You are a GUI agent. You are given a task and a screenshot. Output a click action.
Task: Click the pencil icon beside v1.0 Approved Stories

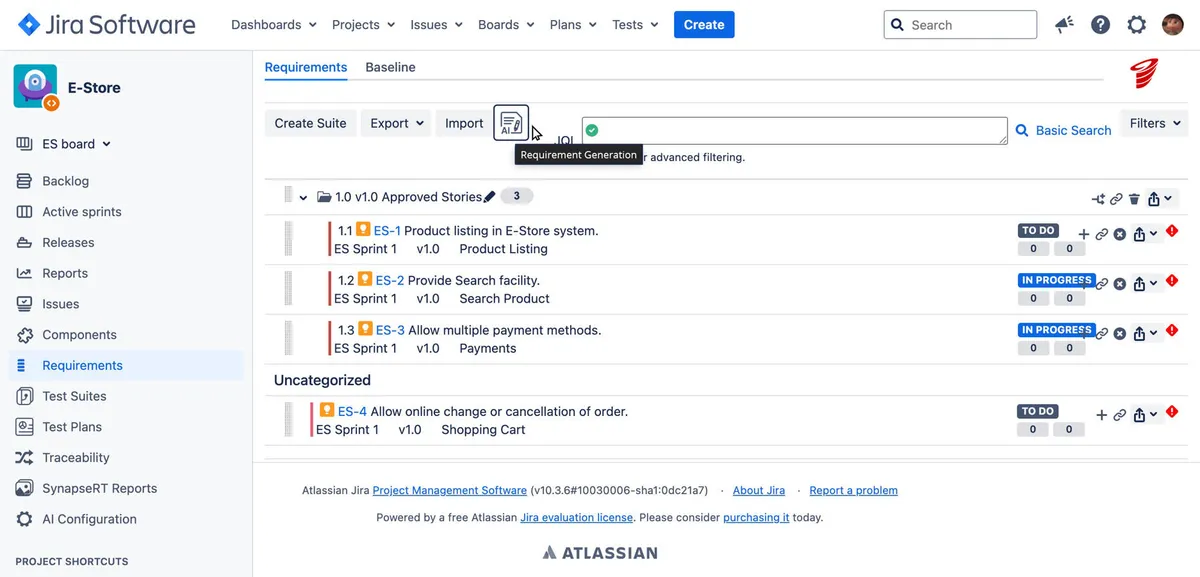click(x=489, y=197)
